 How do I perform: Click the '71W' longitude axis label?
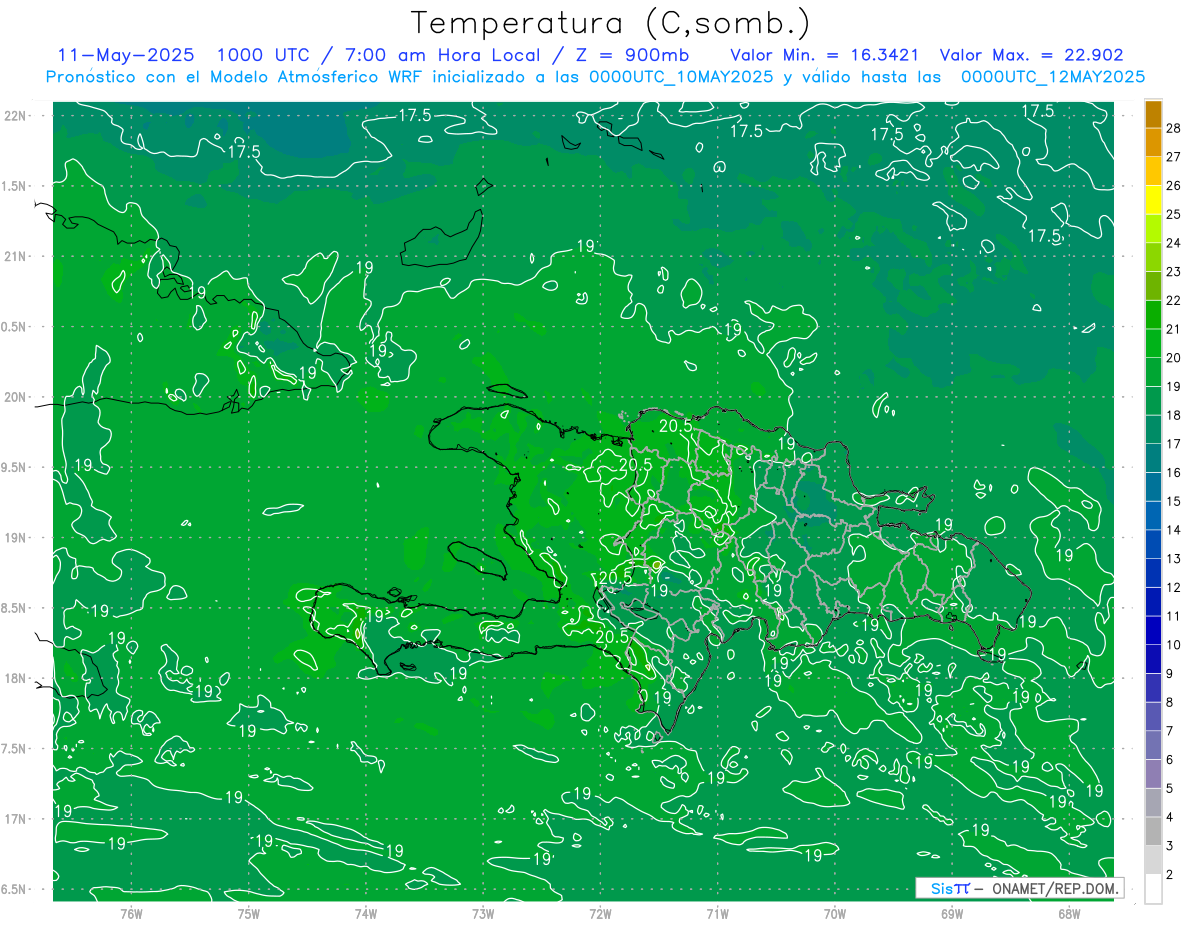tap(717, 914)
